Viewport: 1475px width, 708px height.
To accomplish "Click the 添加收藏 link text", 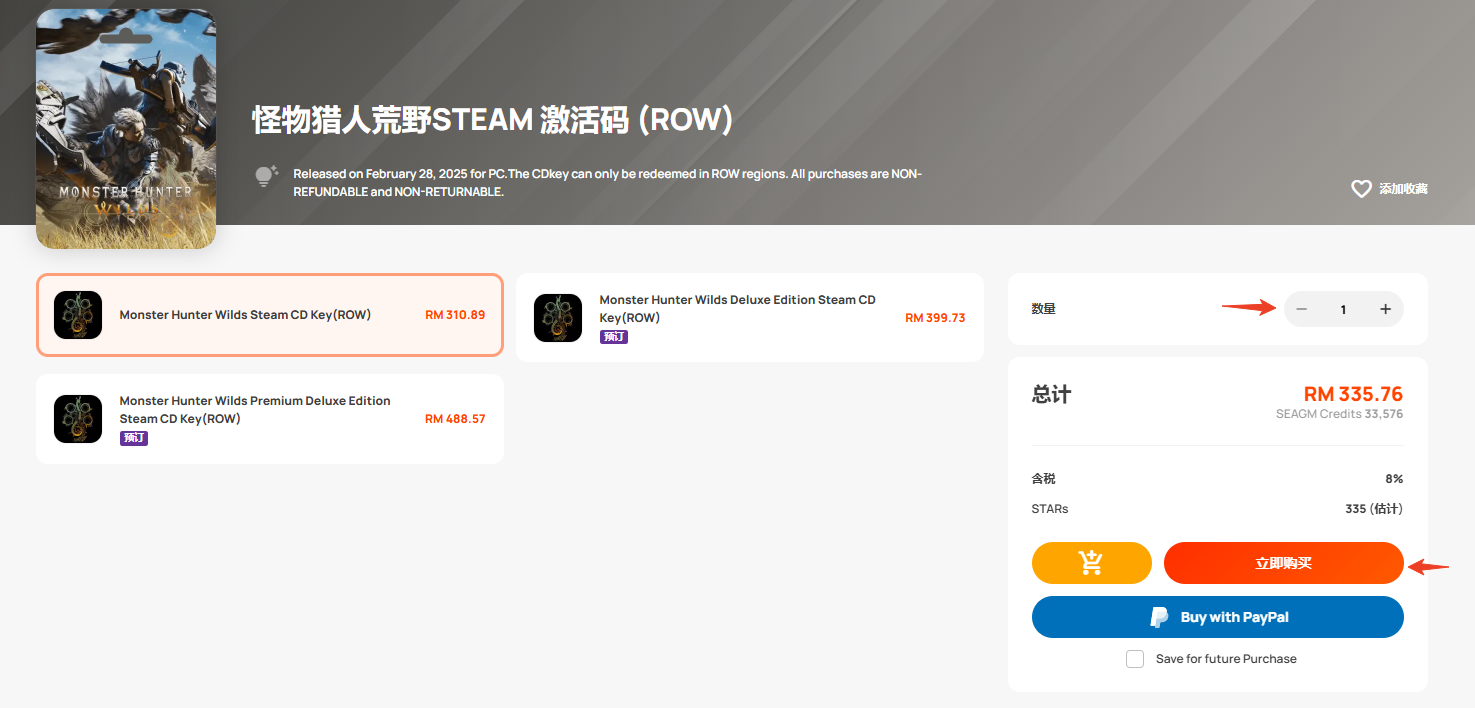I will 1403,189.
